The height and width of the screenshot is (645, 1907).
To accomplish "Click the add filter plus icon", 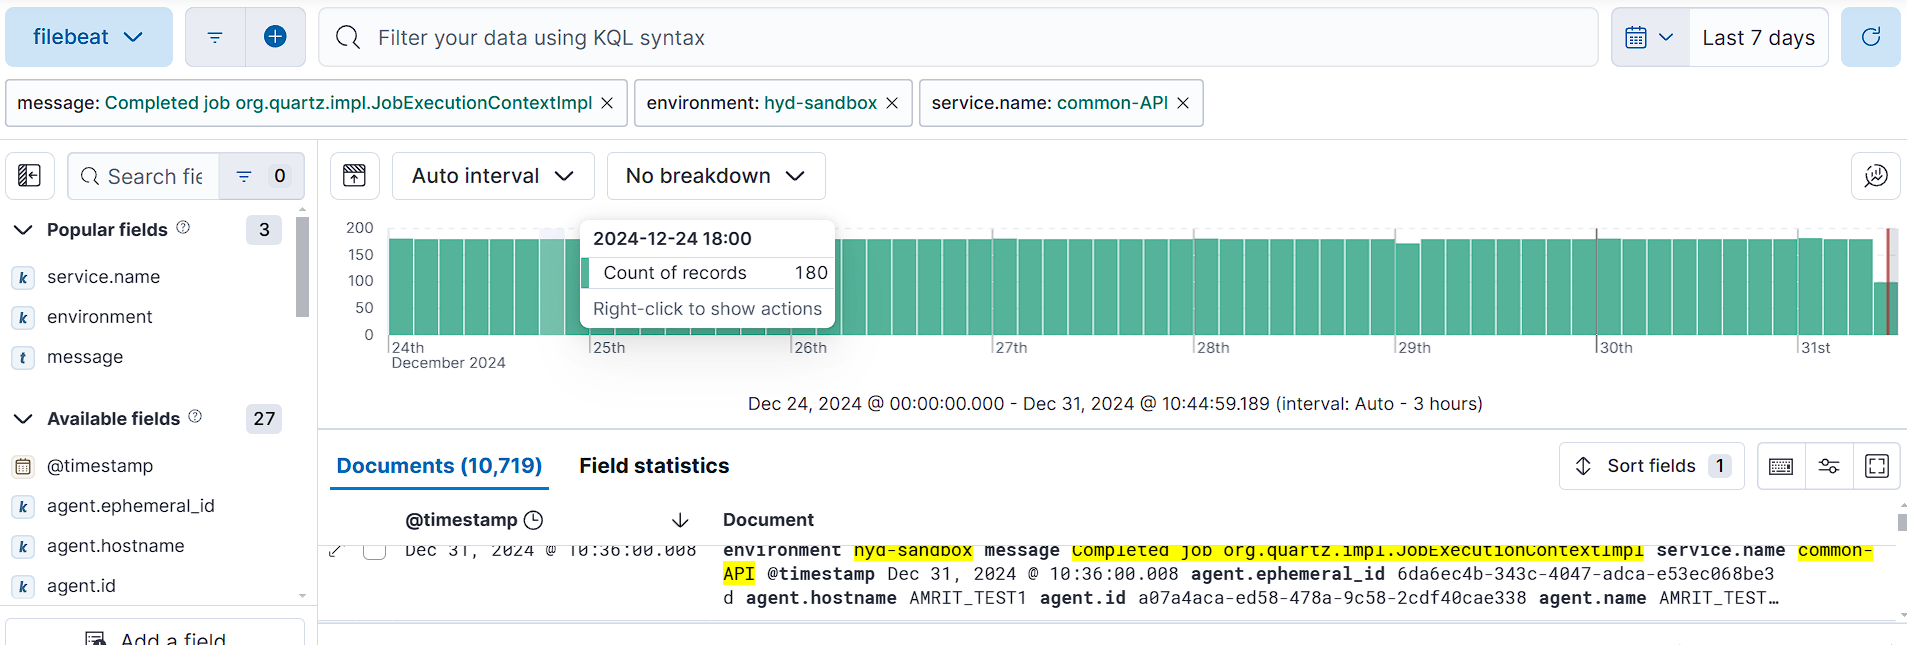I will pyautogui.click(x=275, y=37).
